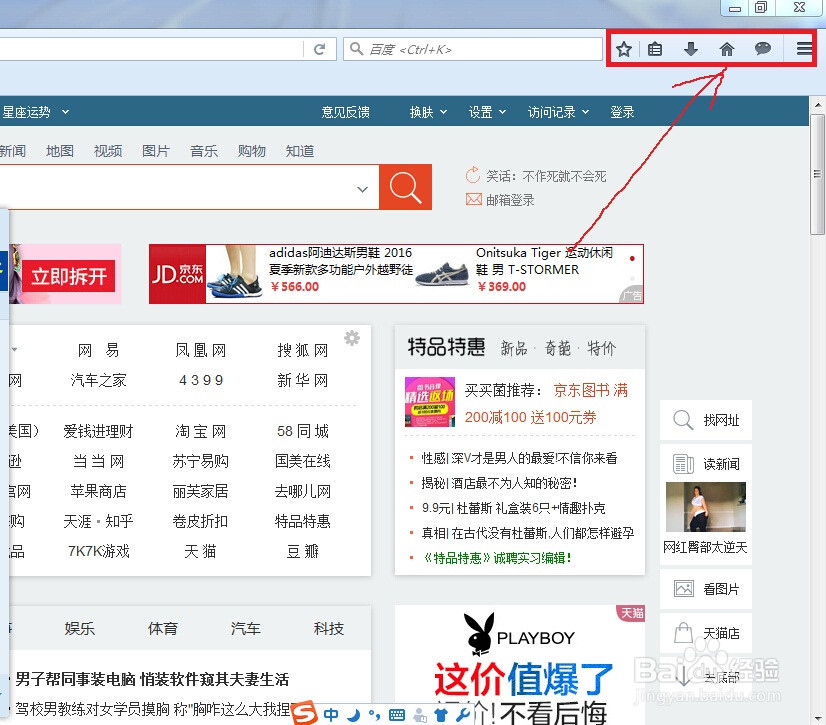
Task: Click 邮箱登录 link
Action: pyautogui.click(x=510, y=200)
